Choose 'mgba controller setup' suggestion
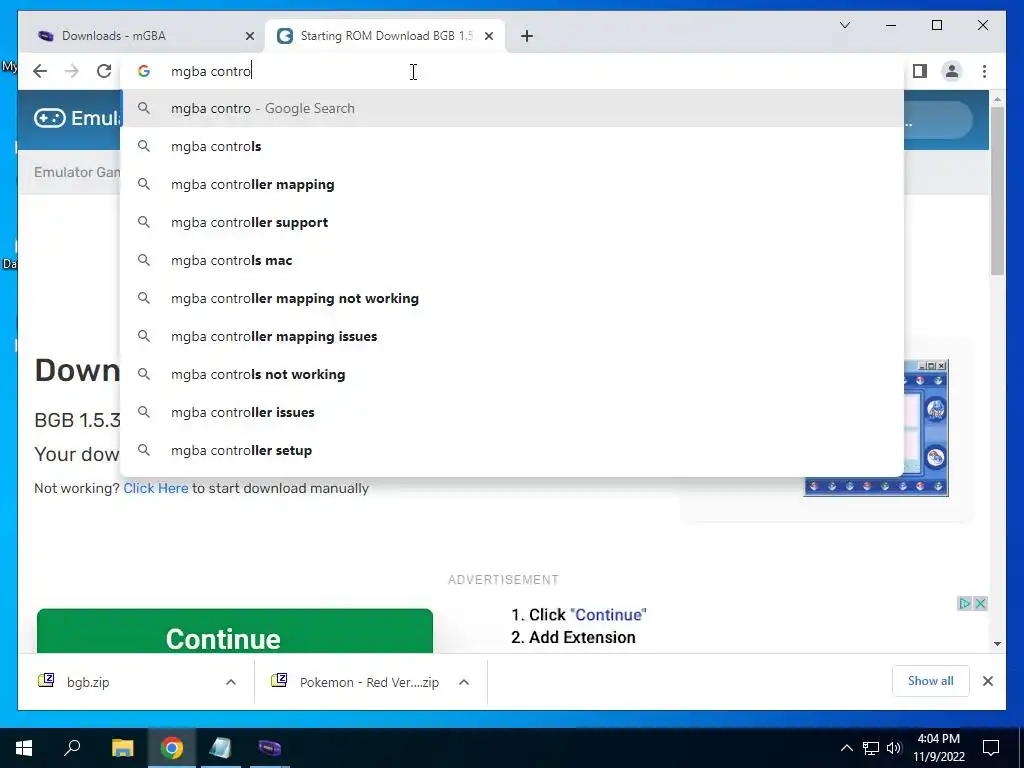 512,450
